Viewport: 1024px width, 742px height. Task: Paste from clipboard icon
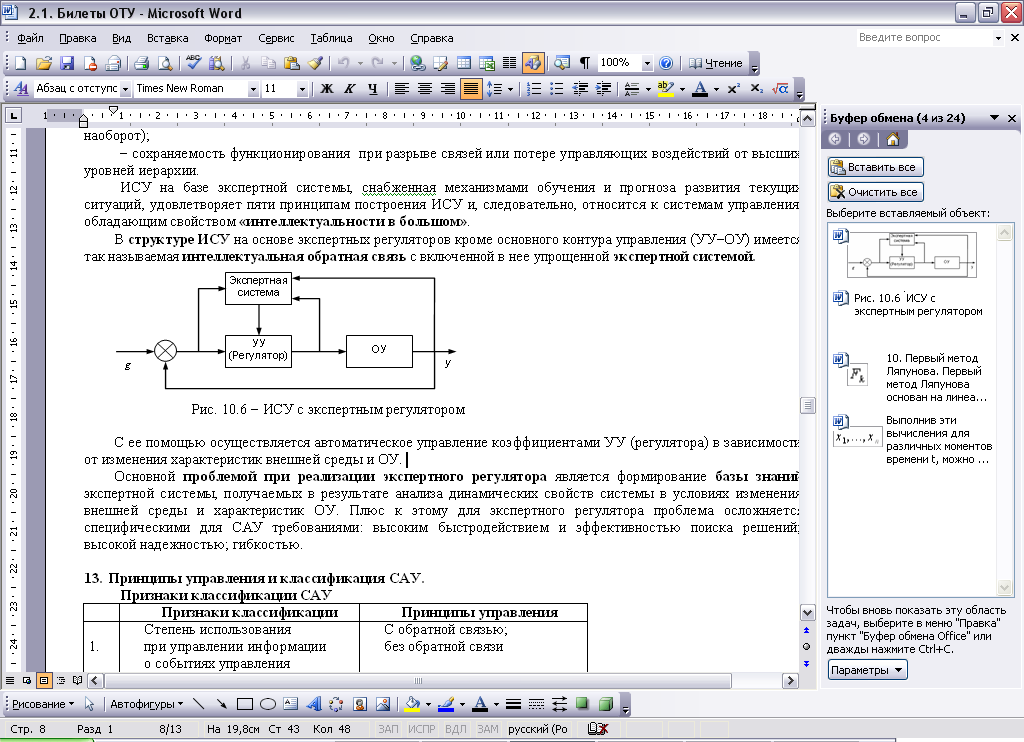coord(291,63)
